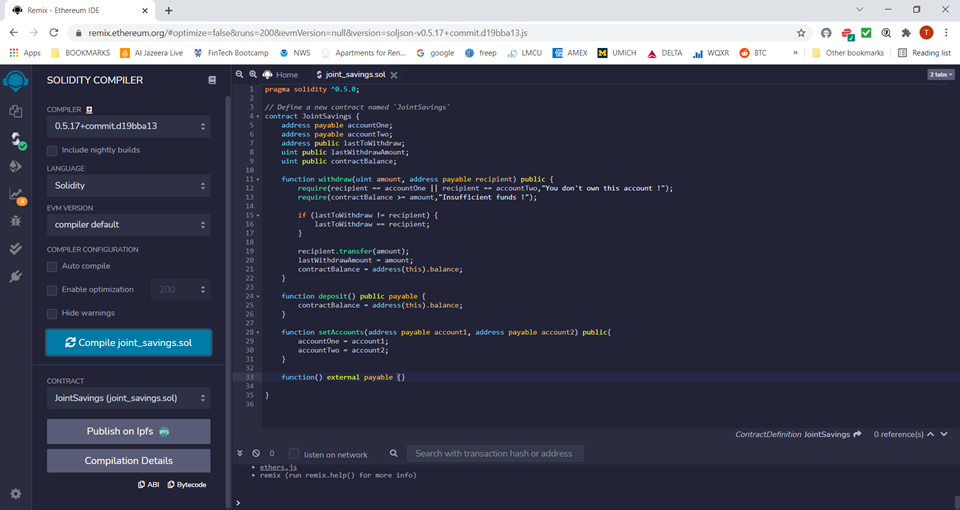Go to next reference arrow
Viewport: 960px width, 510px height.
(x=944, y=434)
